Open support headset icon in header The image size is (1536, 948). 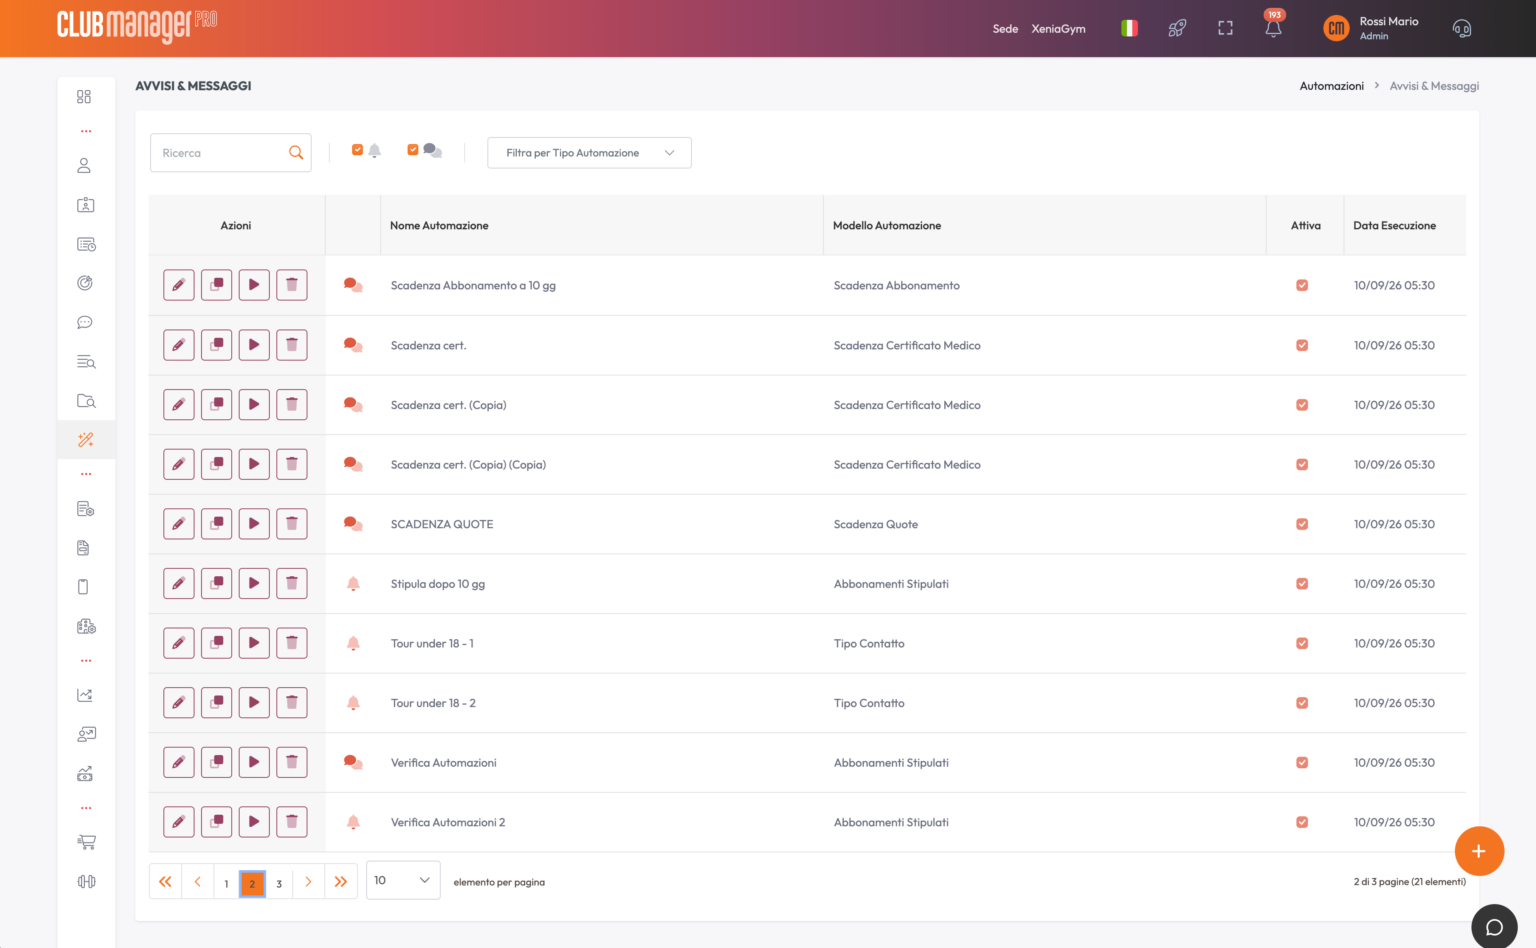[x=1461, y=28]
